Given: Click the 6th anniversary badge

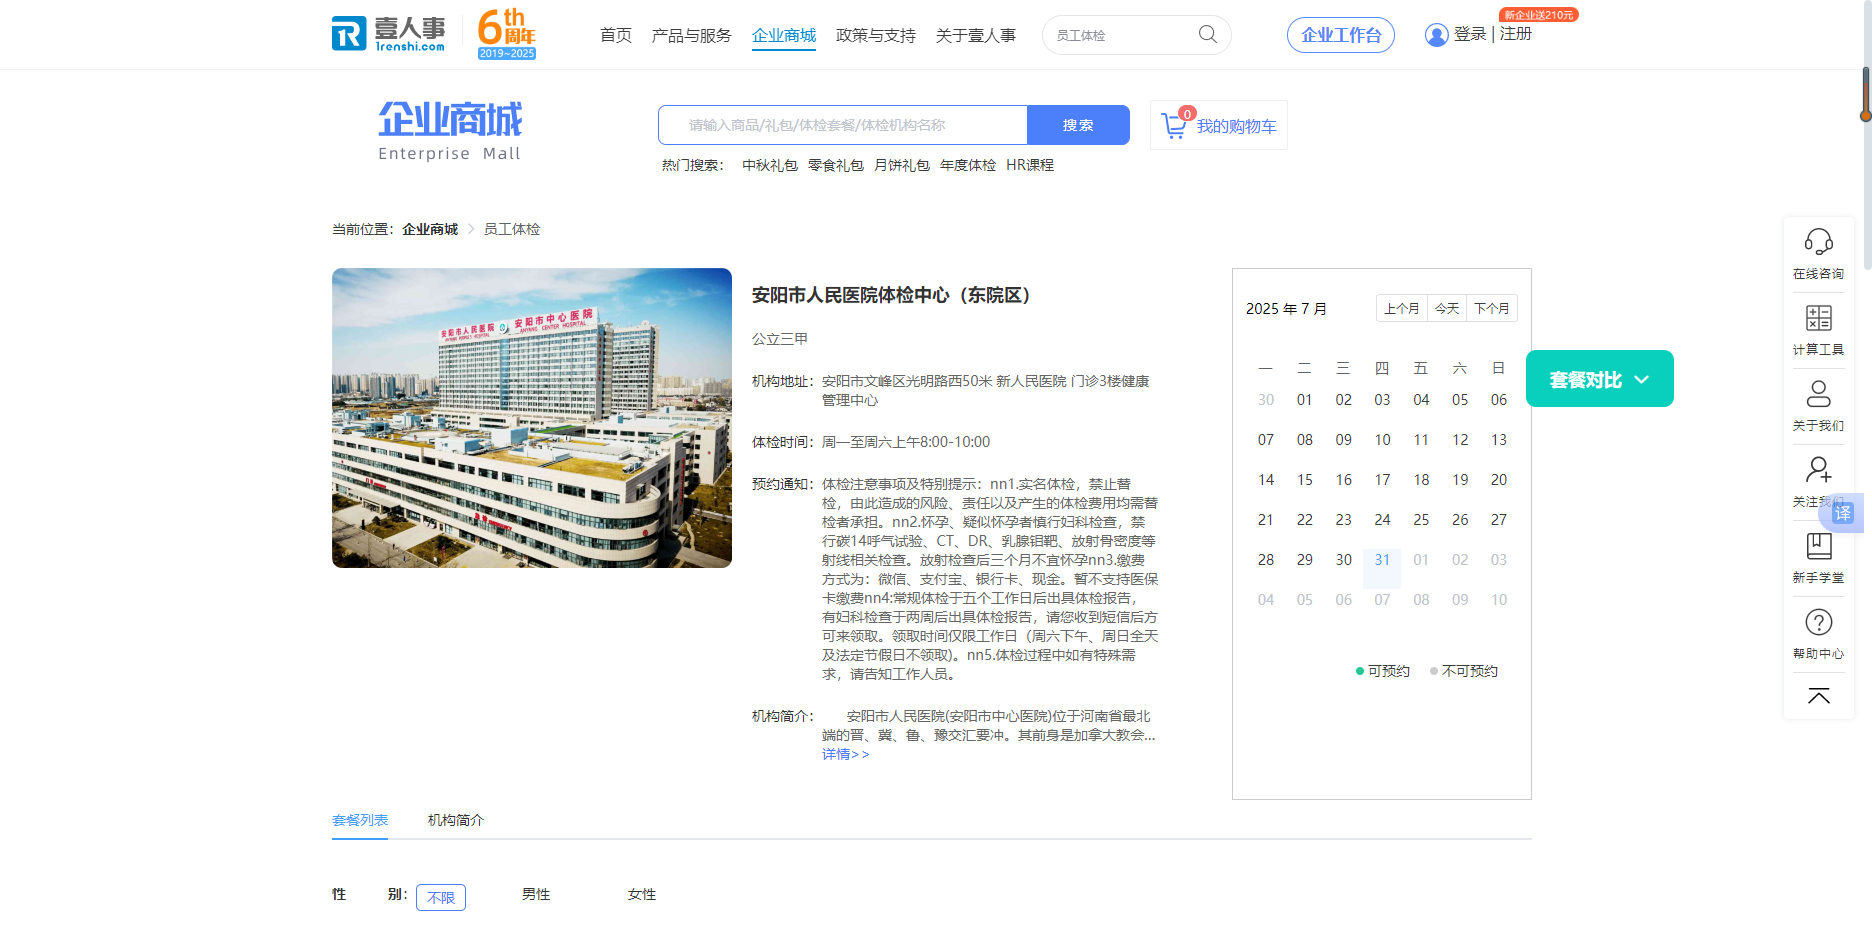Looking at the screenshot, I should pyautogui.click(x=507, y=34).
